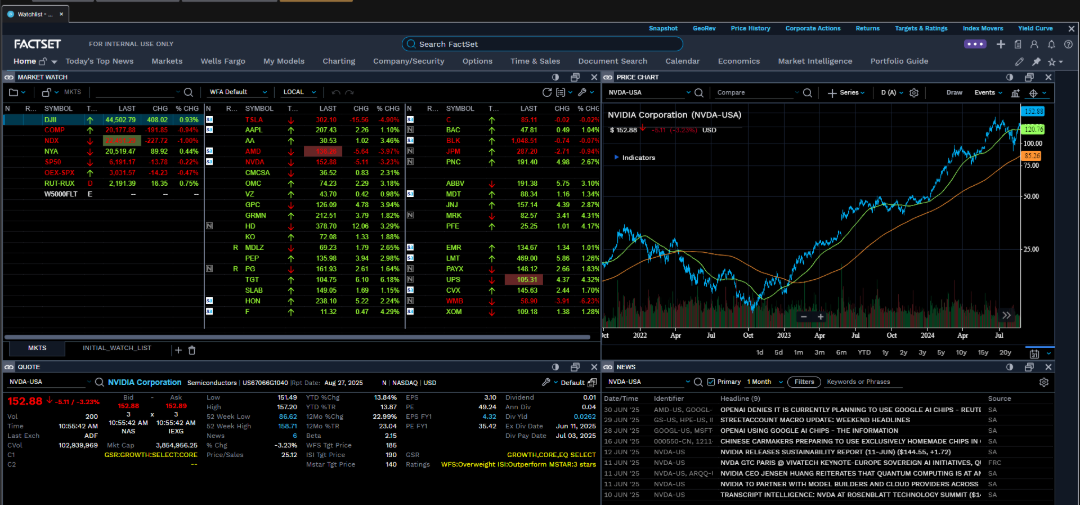Select the MKTS watchlist tab
The image size is (1080, 505).
pyautogui.click(x=37, y=348)
